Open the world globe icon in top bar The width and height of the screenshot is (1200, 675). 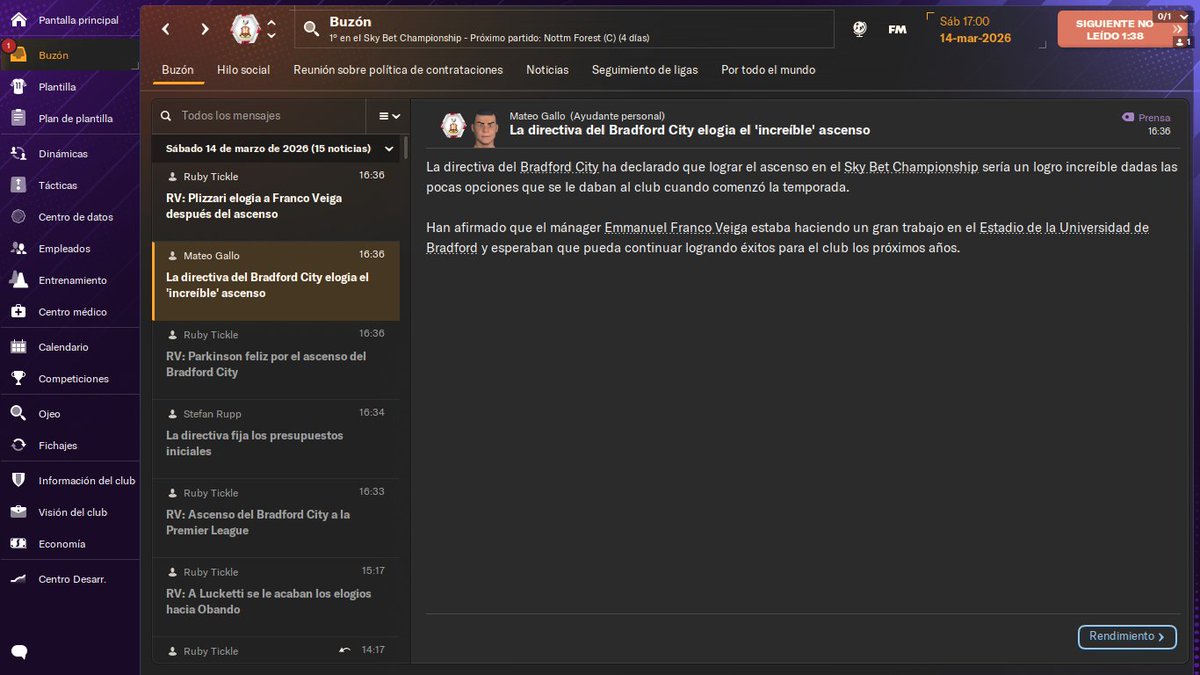pyautogui.click(x=860, y=29)
